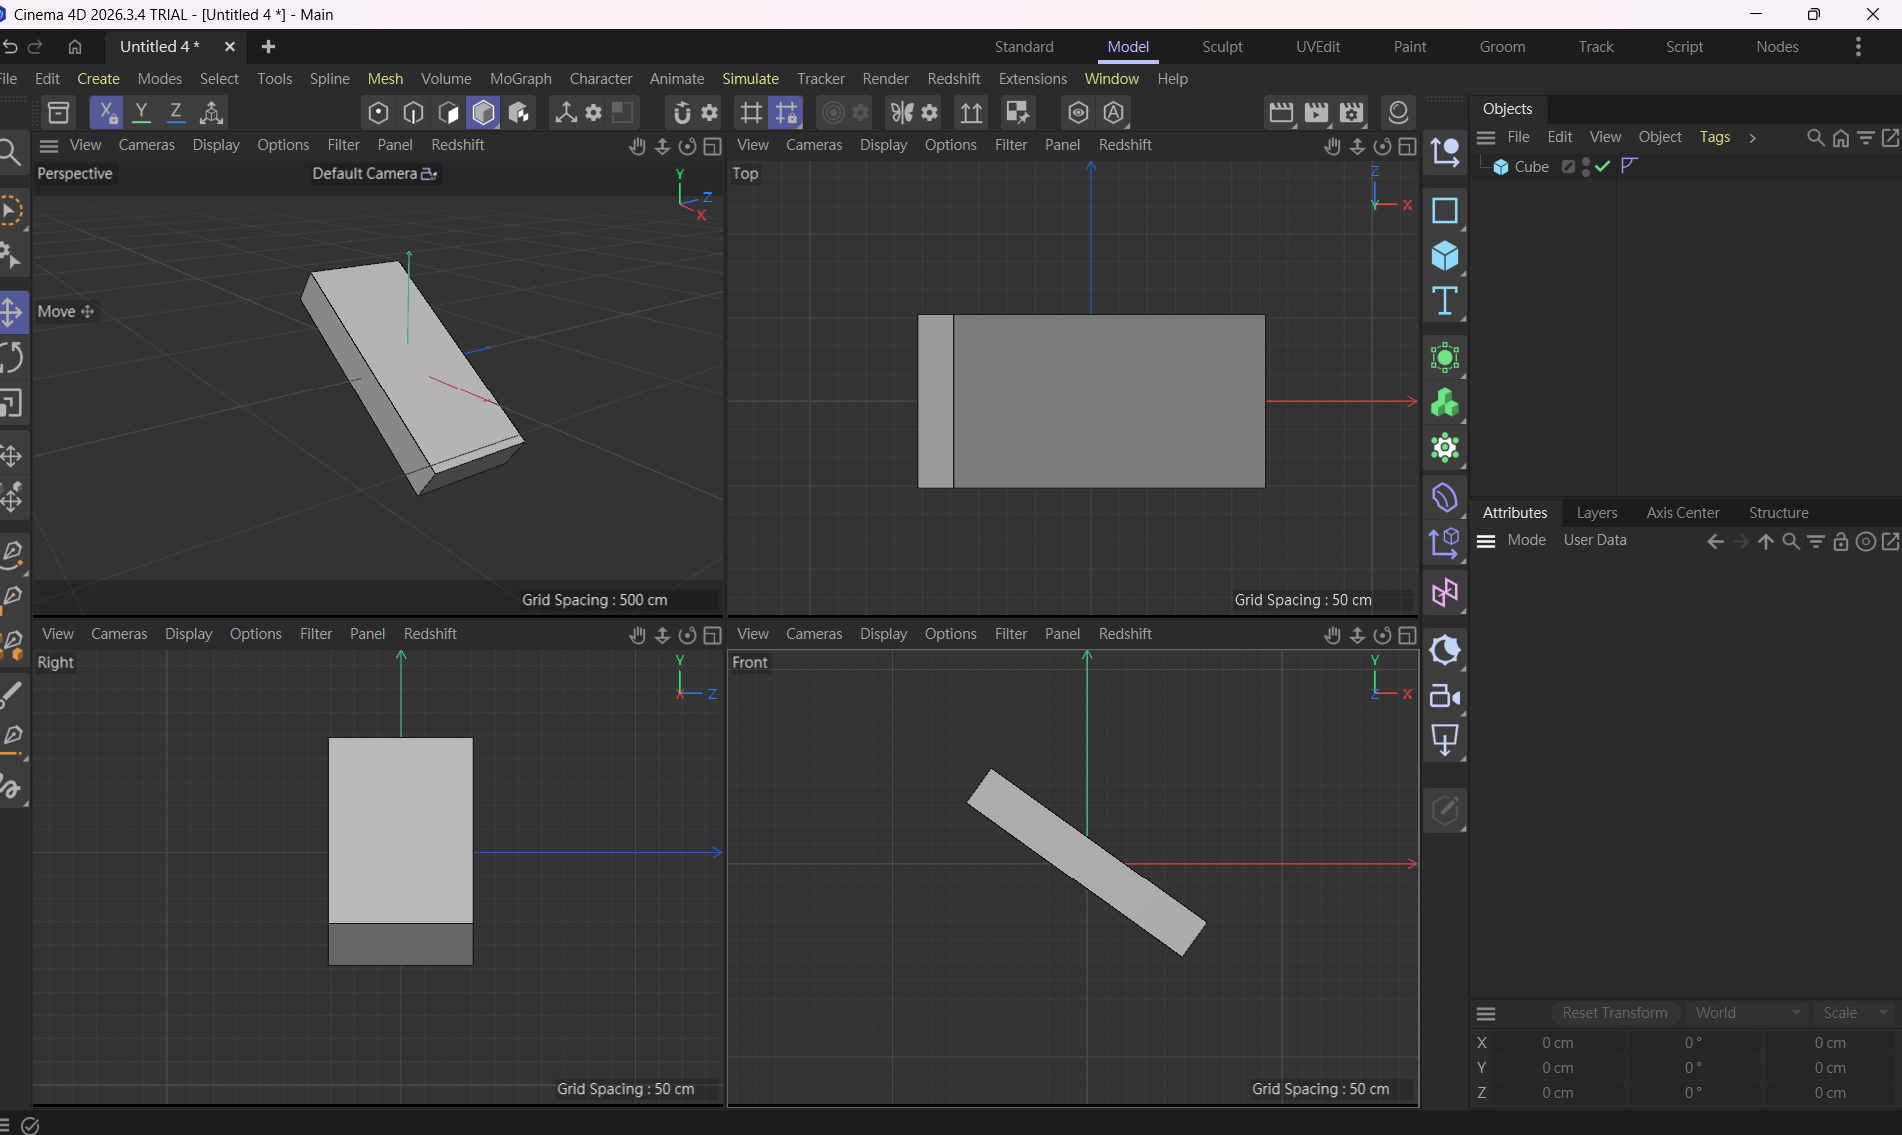Open the Layers tab
The height and width of the screenshot is (1135, 1902).
pos(1596,513)
